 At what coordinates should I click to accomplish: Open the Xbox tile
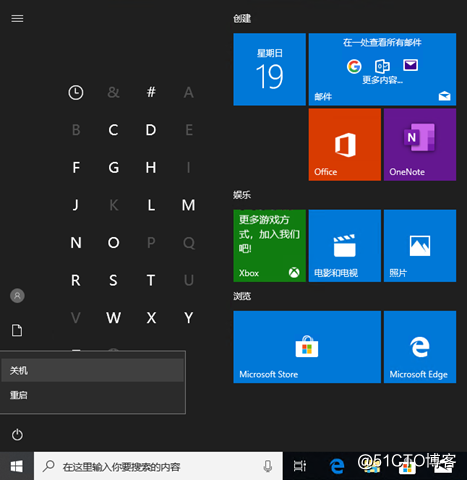click(269, 246)
